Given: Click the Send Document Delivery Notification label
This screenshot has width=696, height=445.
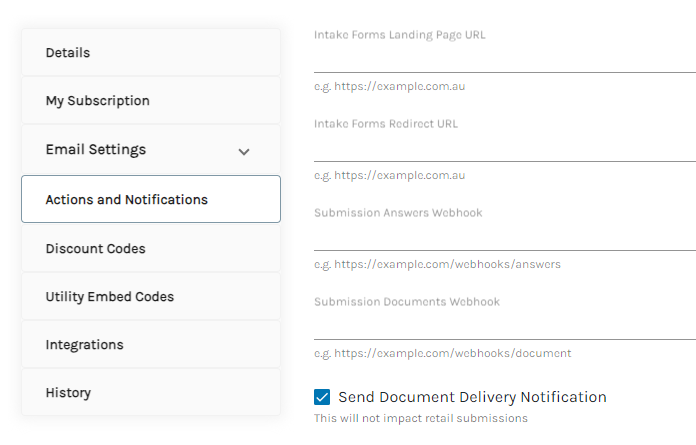Looking at the screenshot, I should click(x=472, y=397).
